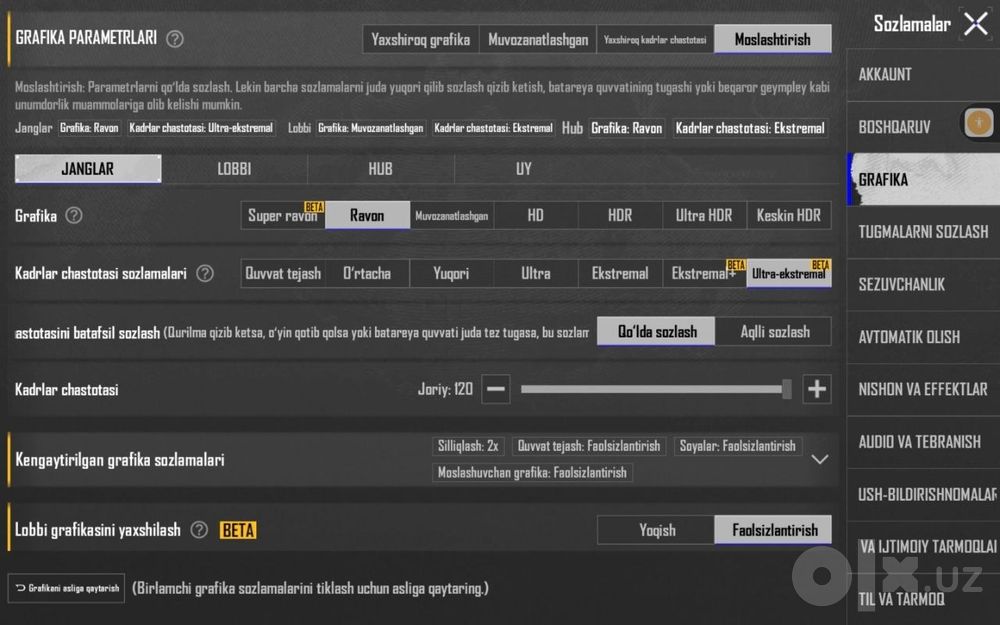Set frame rate to Yuqori
This screenshot has width=1000, height=625.
pos(452,274)
